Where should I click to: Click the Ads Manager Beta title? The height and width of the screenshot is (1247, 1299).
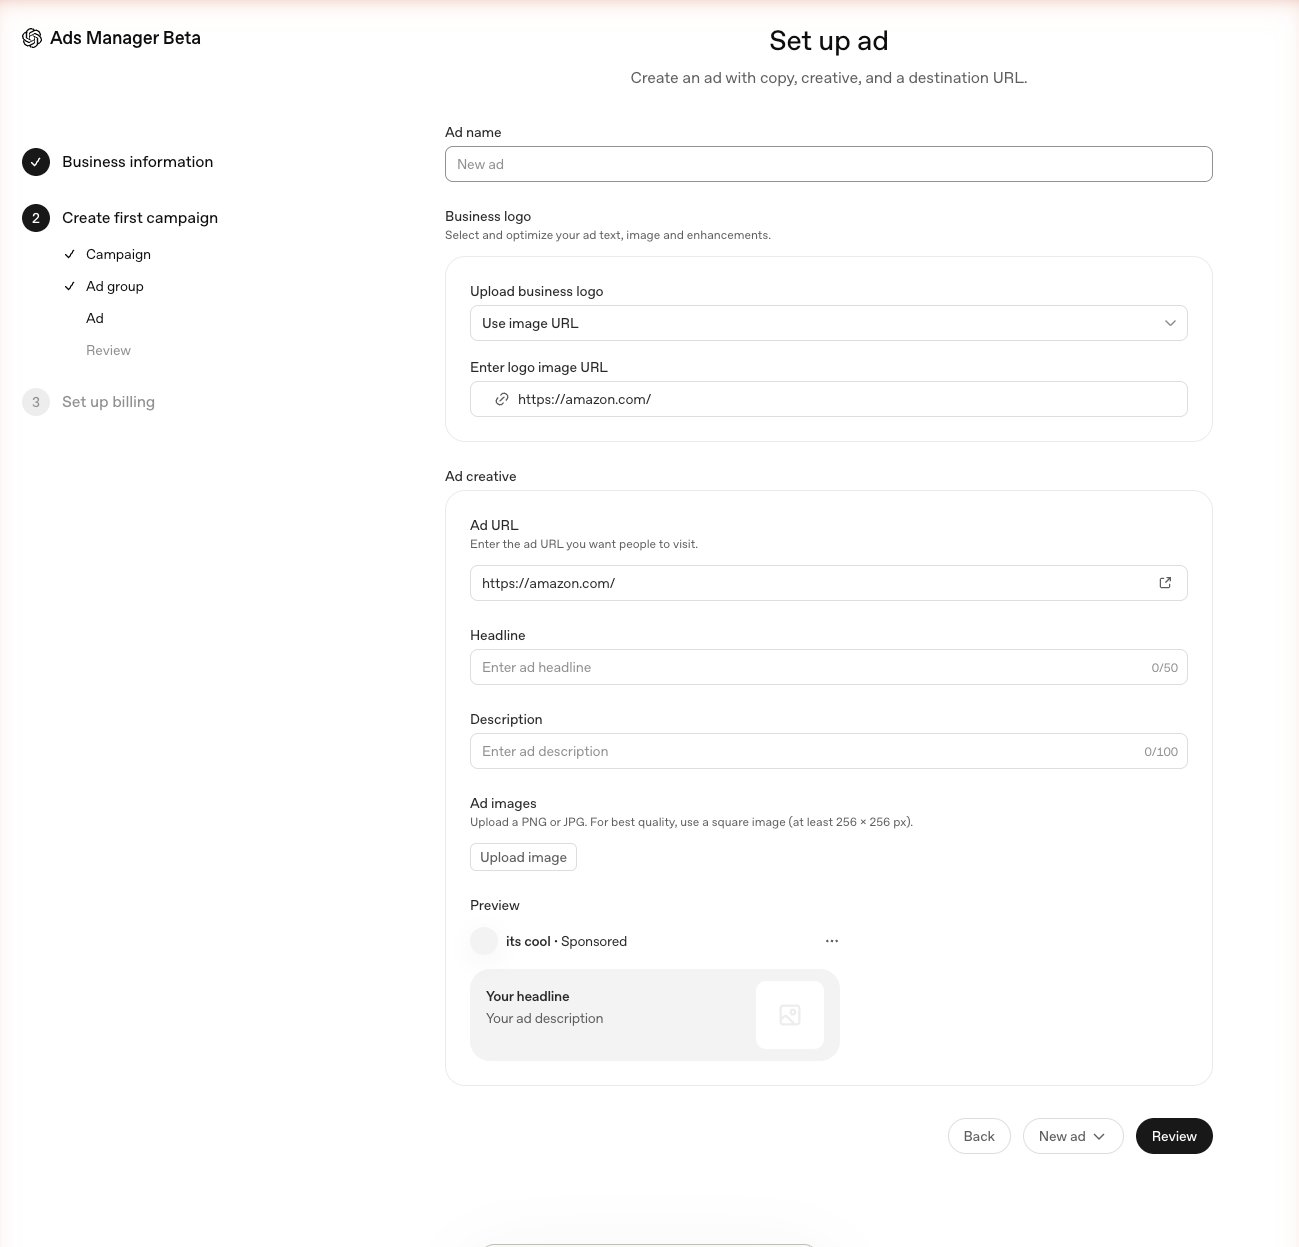[x=125, y=38]
